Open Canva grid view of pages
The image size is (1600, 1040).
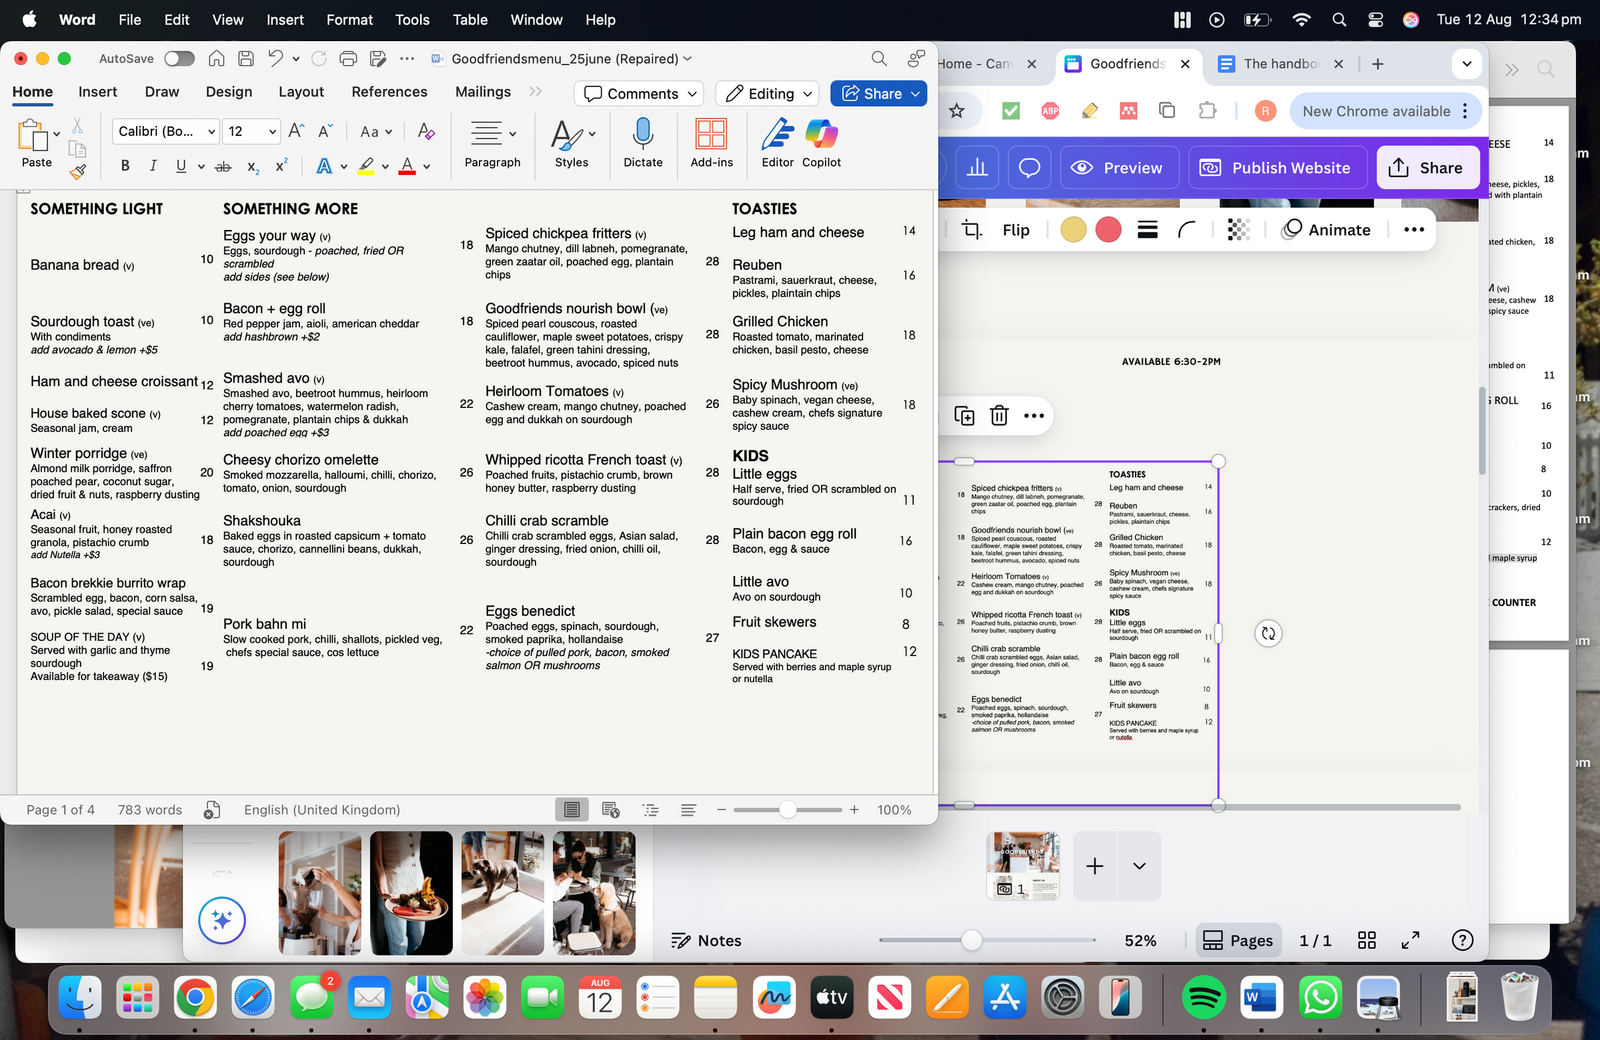point(1367,940)
